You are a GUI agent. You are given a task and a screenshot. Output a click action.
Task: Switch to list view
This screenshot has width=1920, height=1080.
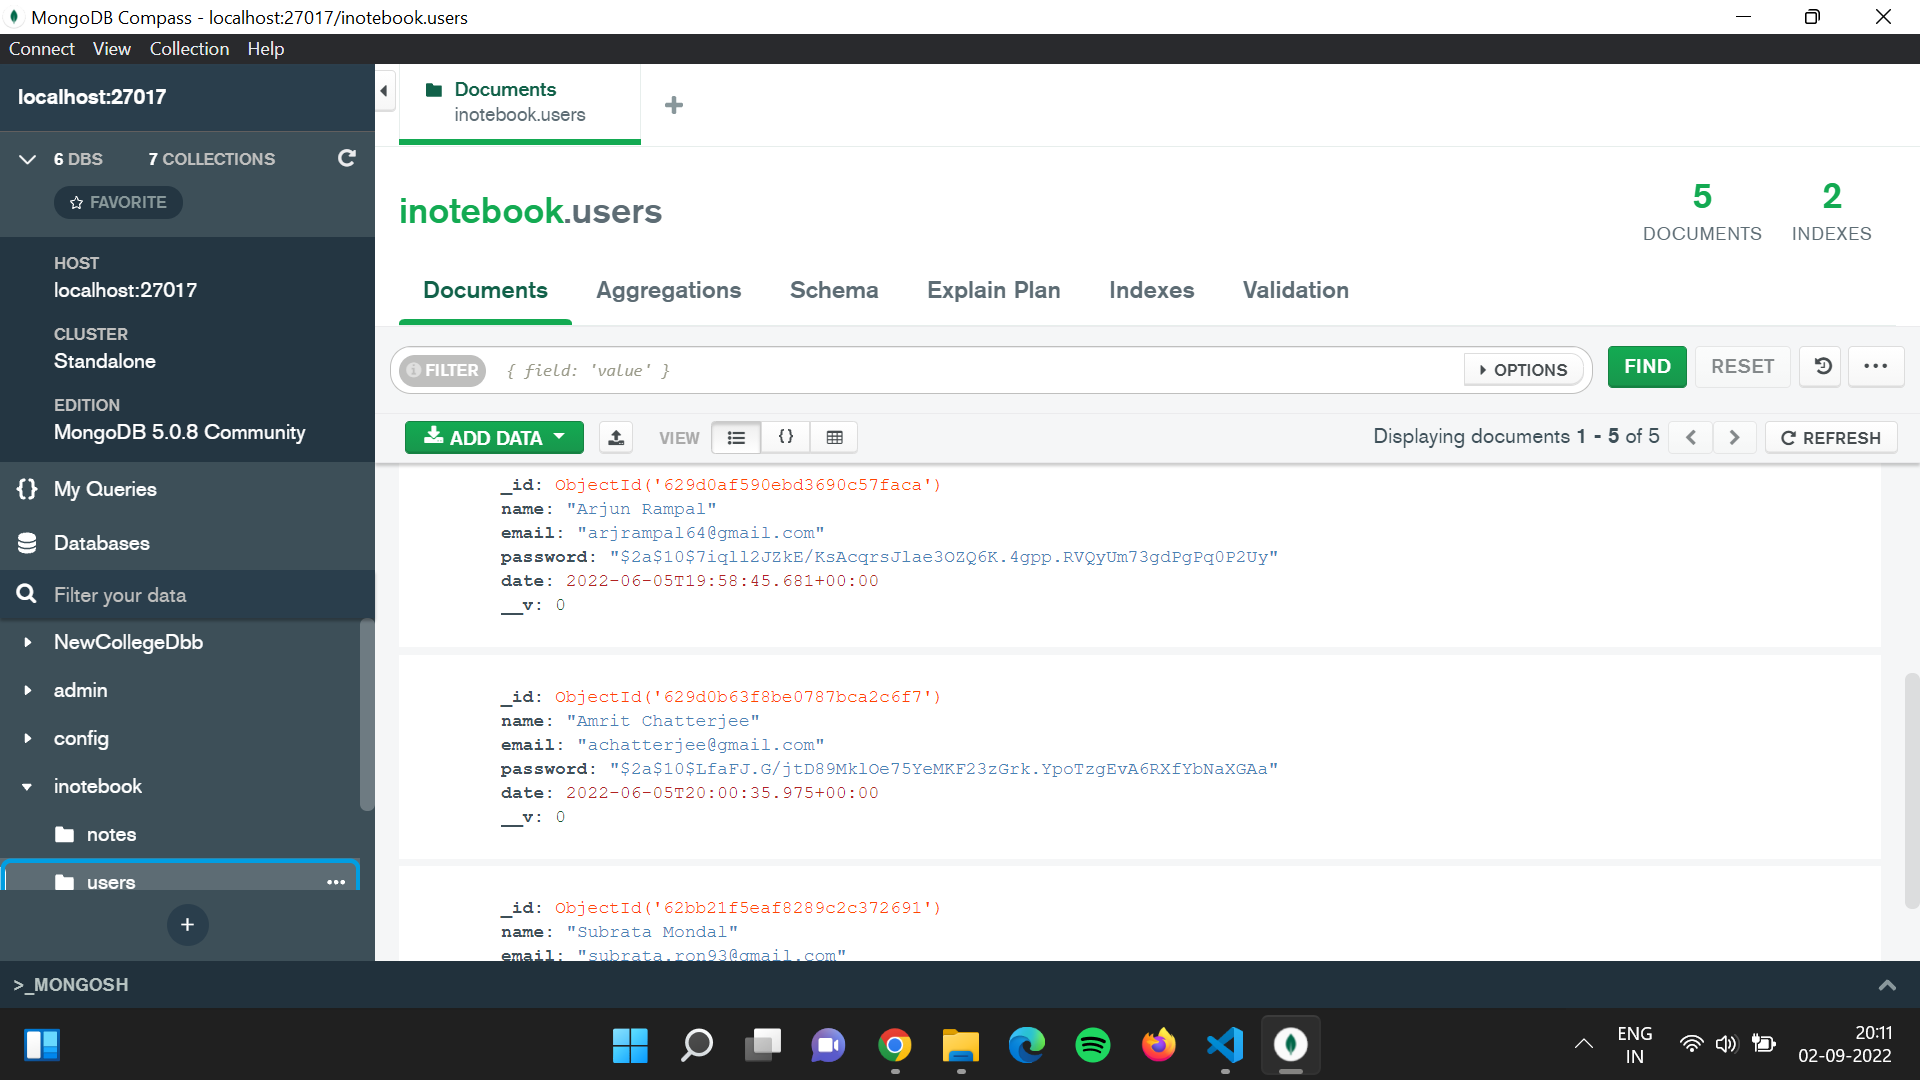click(736, 437)
